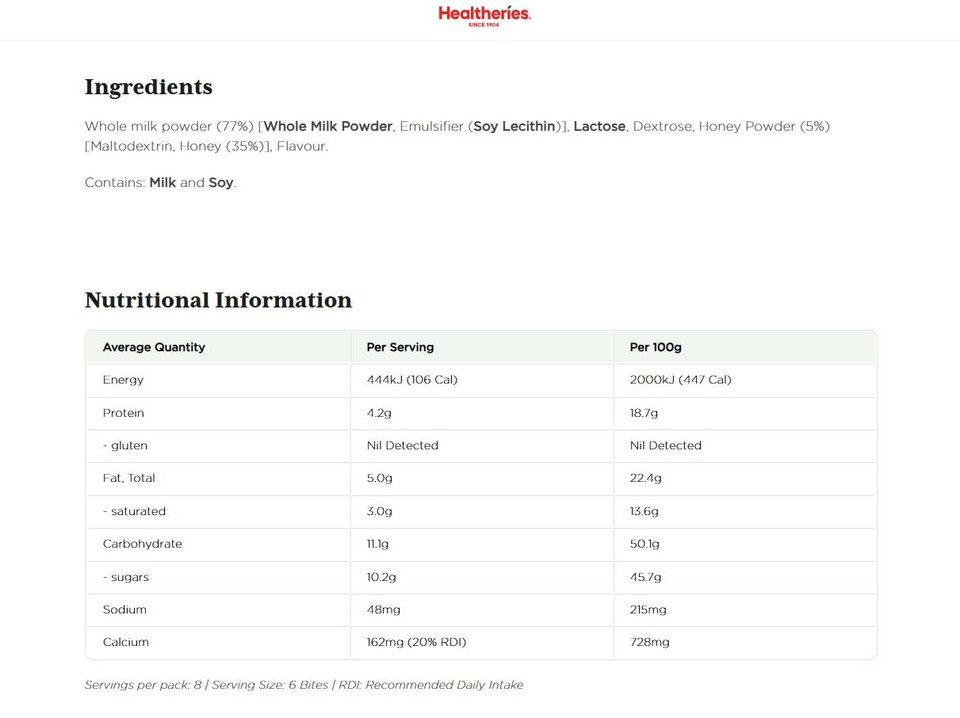Click the Per Serving column header
The image size is (960, 718).
[x=400, y=347]
